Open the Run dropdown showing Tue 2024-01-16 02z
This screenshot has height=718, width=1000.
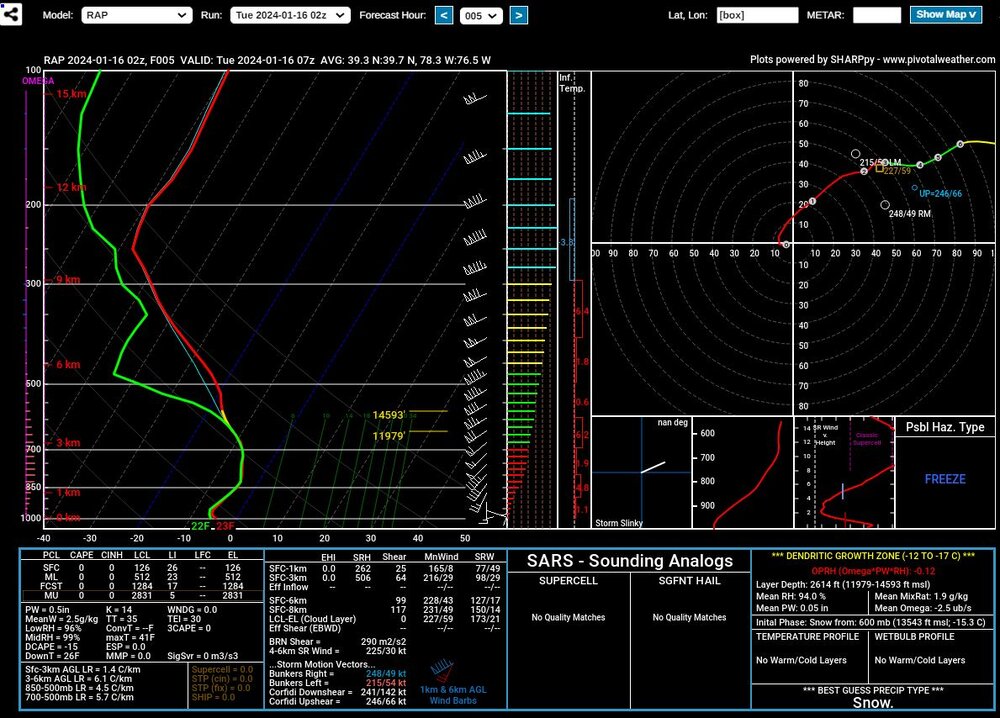click(x=290, y=15)
